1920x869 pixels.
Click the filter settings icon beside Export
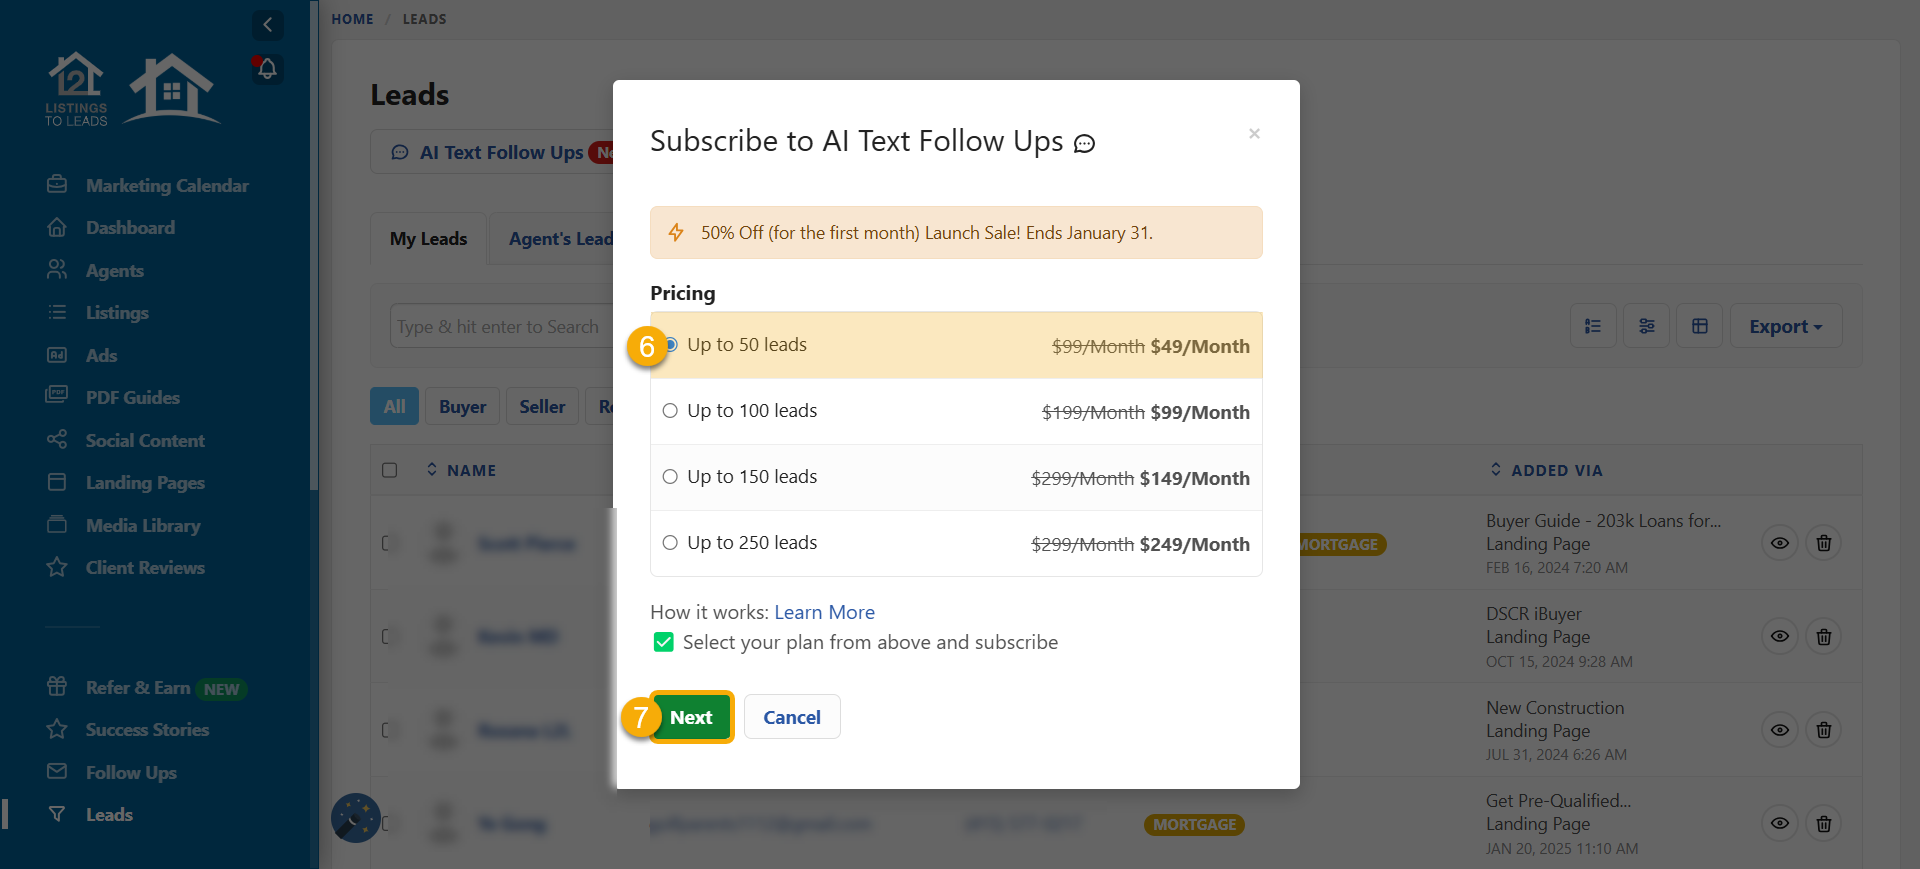(x=1646, y=326)
